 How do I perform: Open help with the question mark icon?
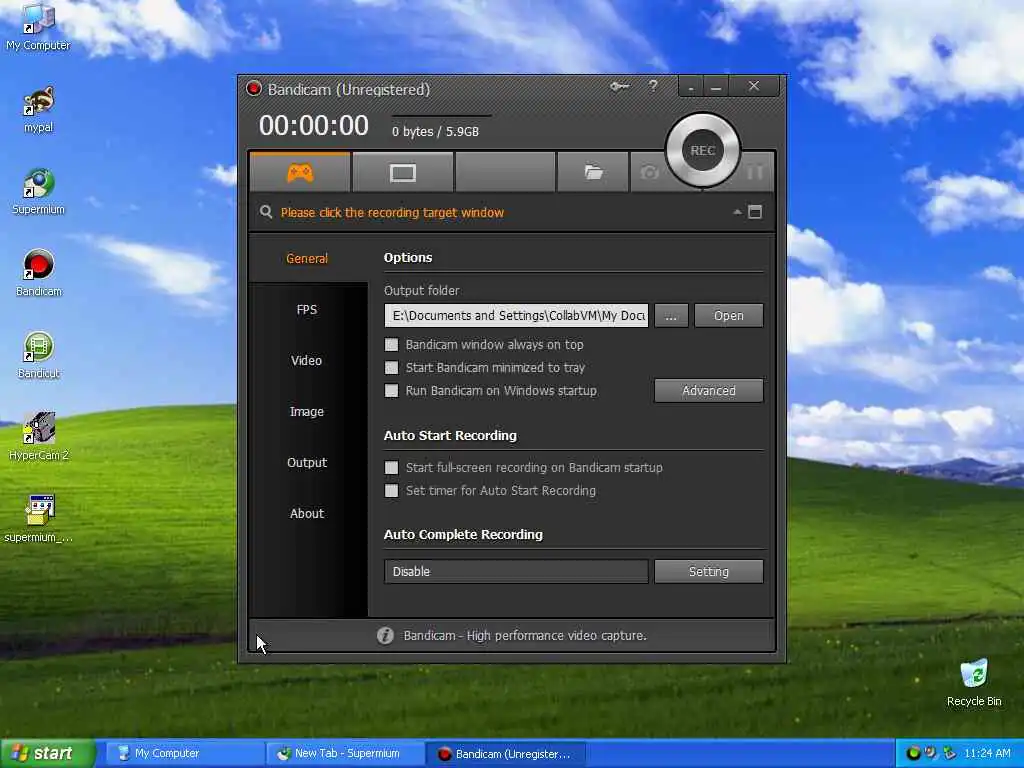653,86
